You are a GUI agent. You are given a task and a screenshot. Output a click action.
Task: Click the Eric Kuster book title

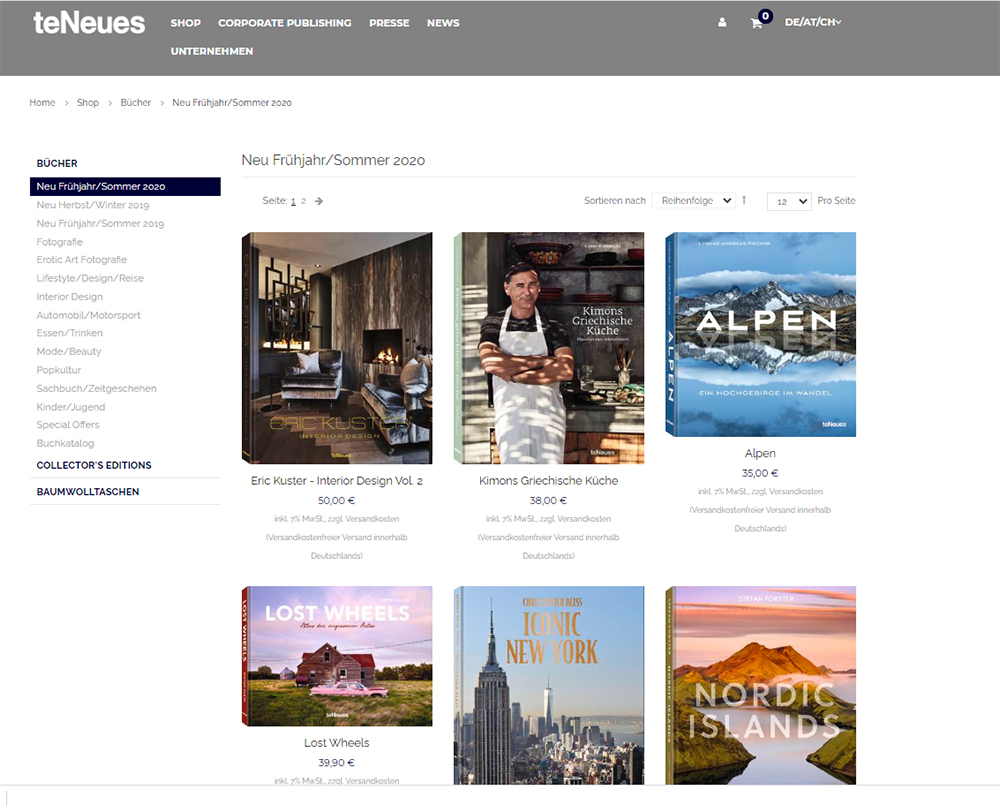[x=337, y=481]
